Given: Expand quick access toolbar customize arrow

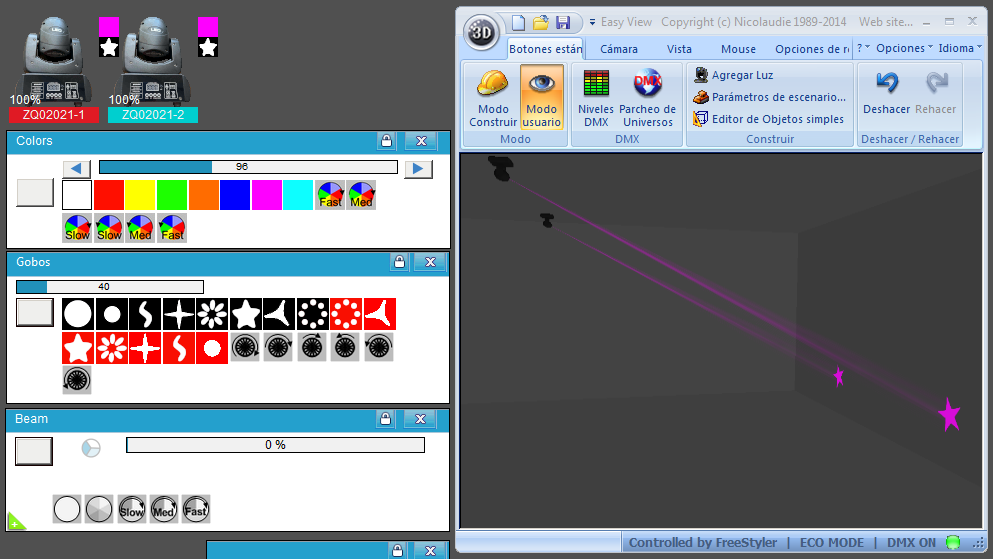Looking at the screenshot, I should pos(592,22).
